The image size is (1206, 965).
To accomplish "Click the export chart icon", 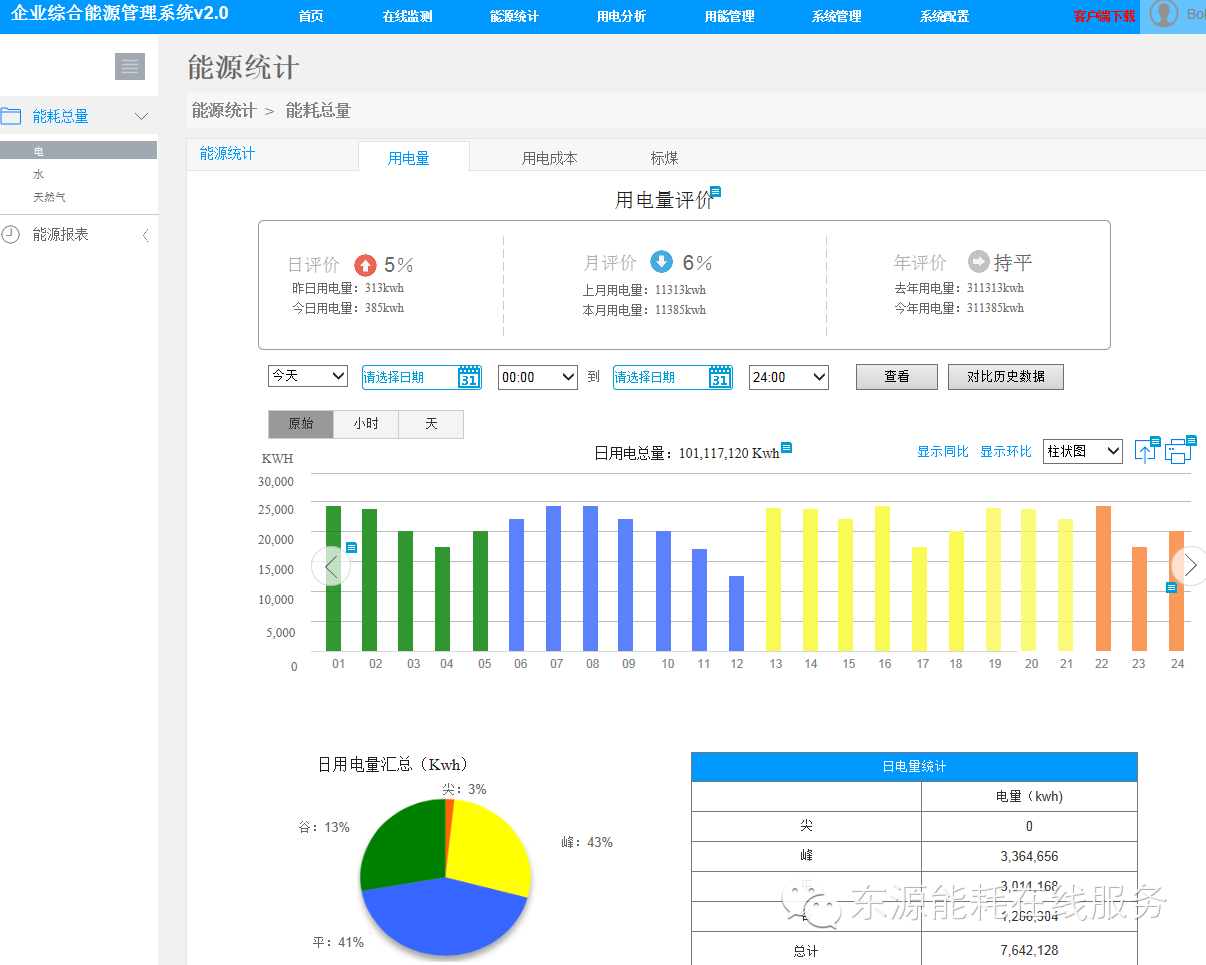I will 1145,451.
